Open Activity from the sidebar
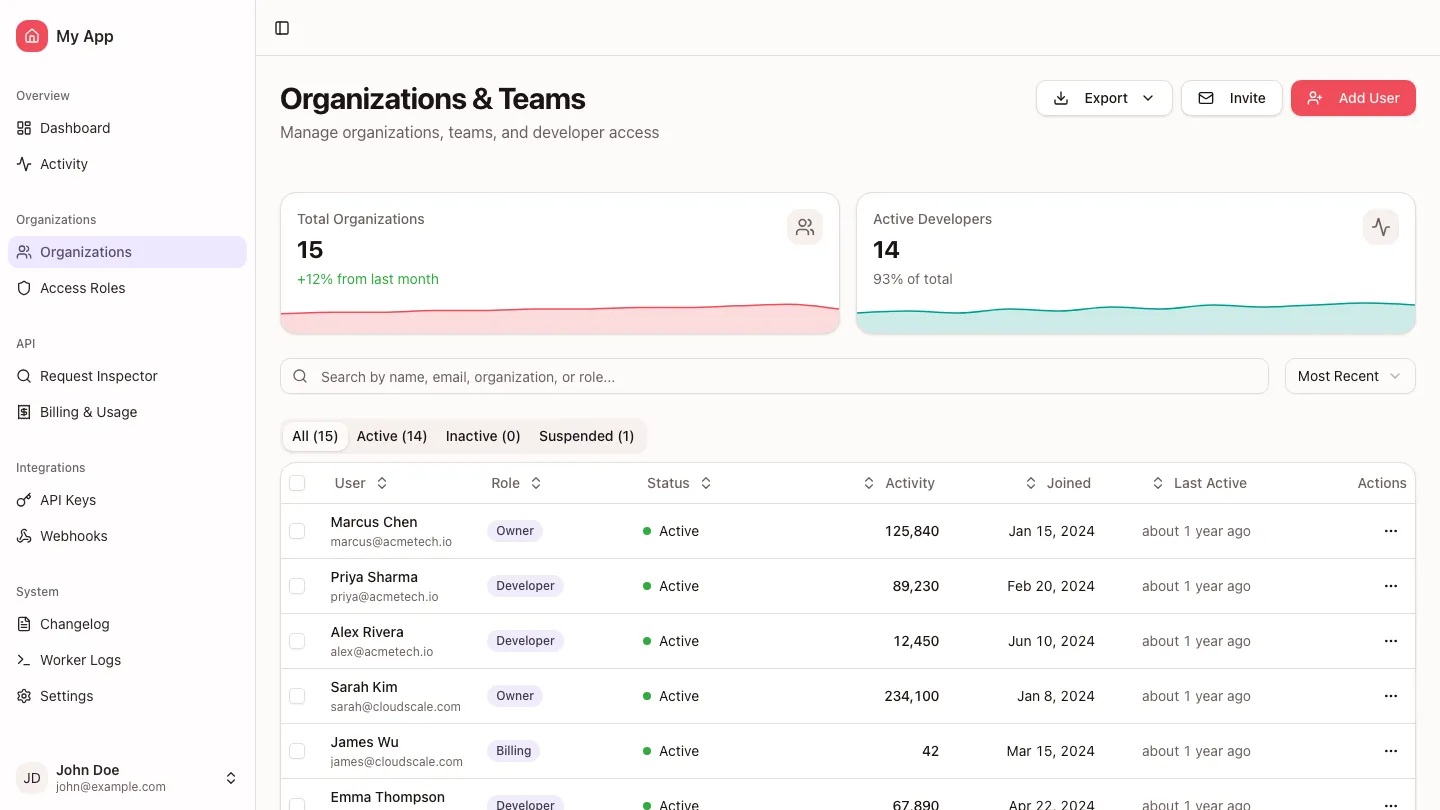 64,164
